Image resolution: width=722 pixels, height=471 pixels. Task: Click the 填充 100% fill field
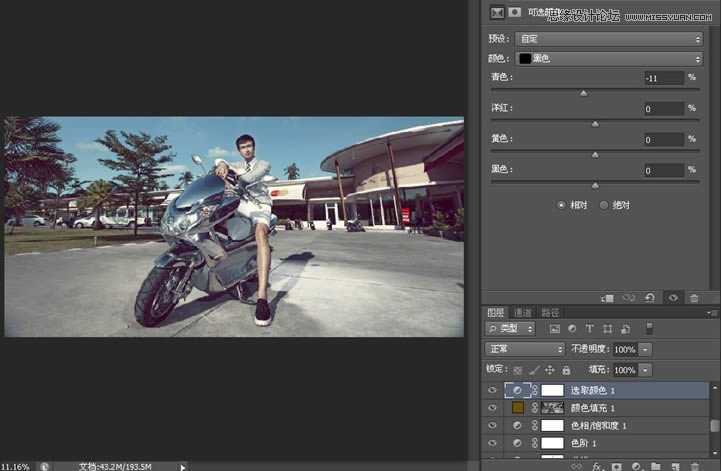pos(626,370)
